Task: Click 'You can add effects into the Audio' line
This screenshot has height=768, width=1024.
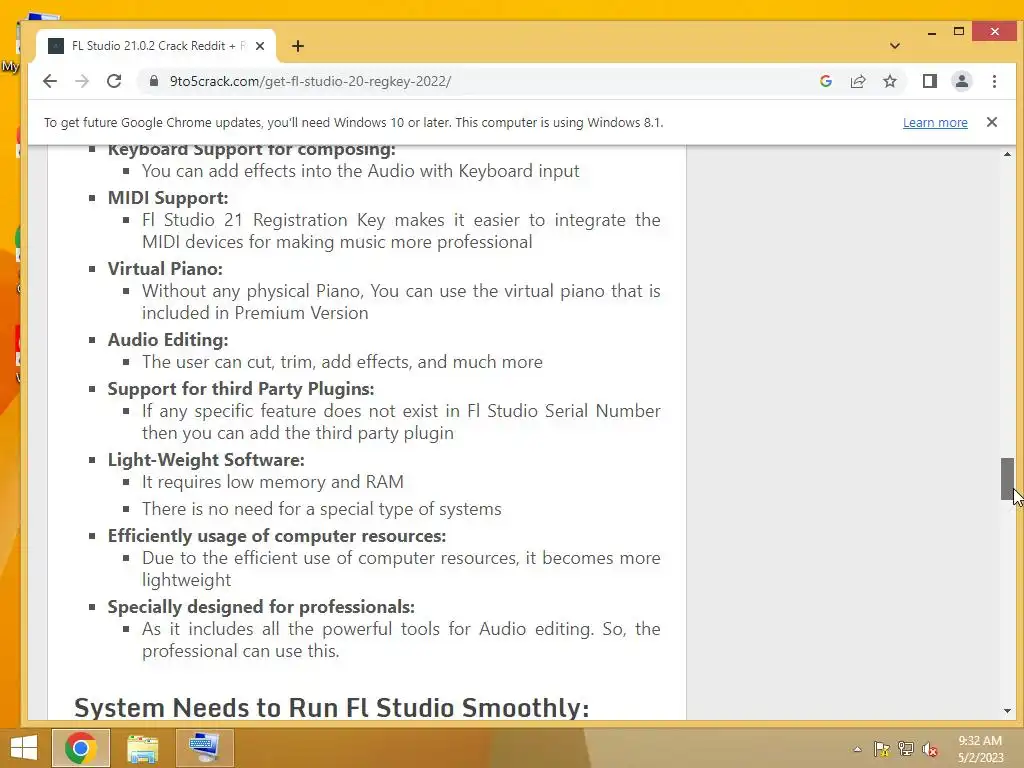Action: [x=360, y=171]
